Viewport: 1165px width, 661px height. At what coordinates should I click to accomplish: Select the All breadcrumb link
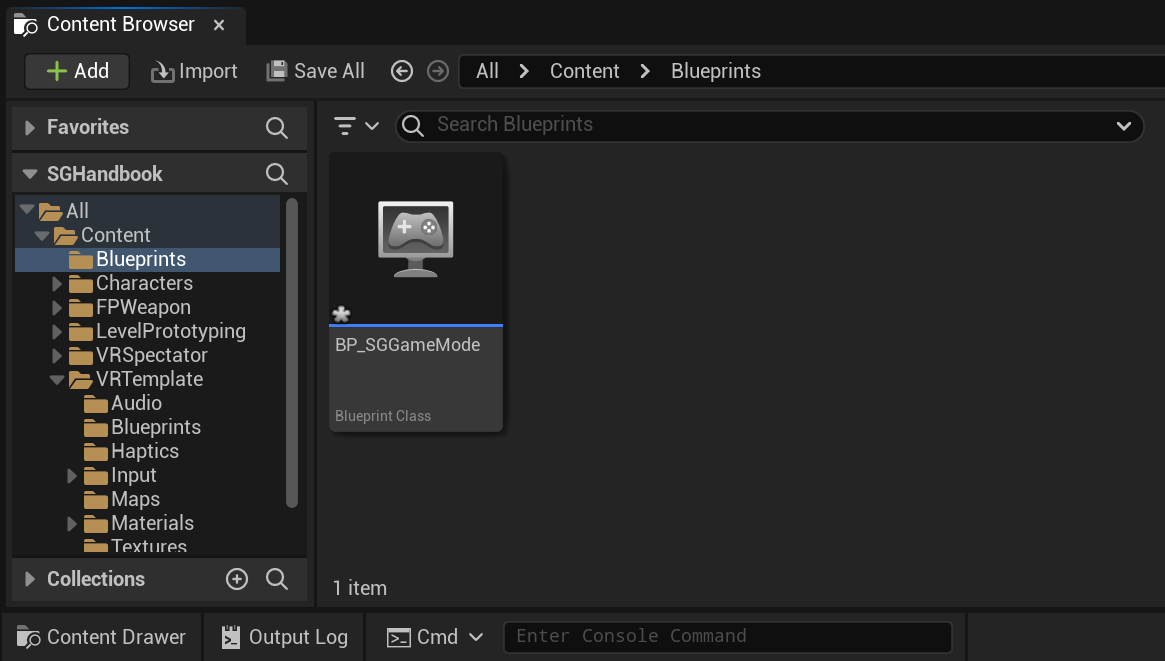(487, 71)
